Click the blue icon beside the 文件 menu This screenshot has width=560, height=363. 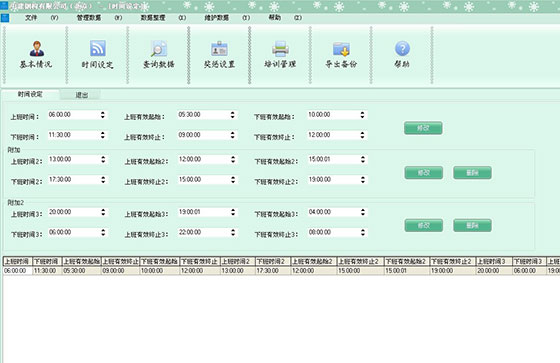pyautogui.click(x=5, y=18)
